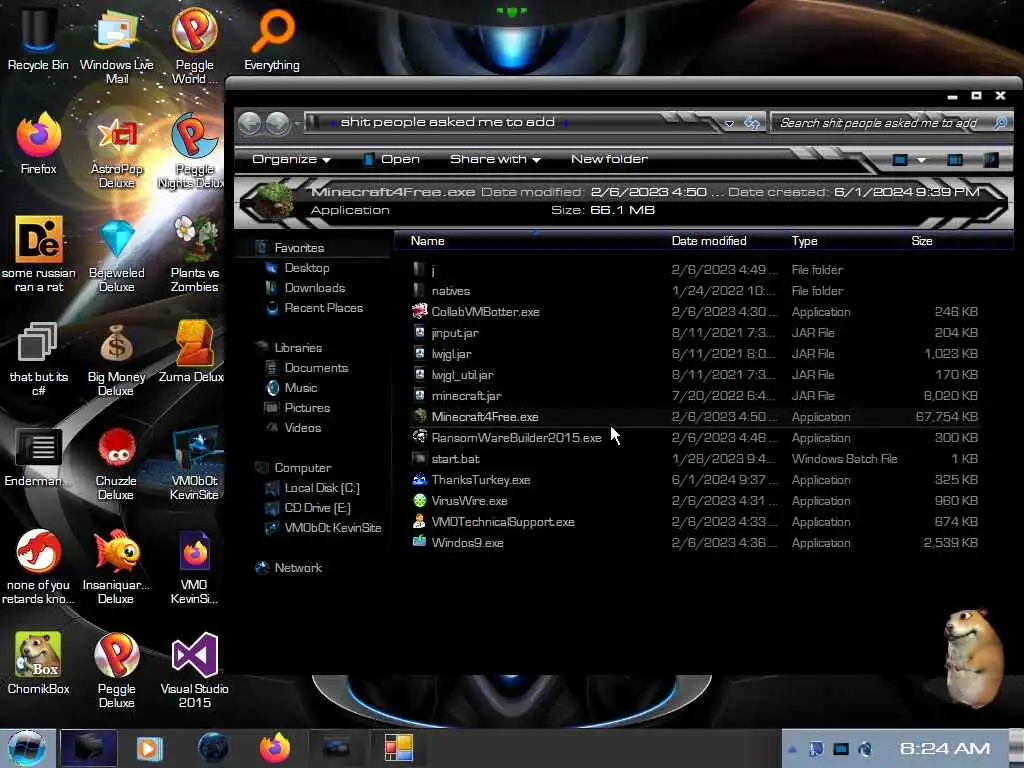Open Recent Places in navigation pane
1024x768 pixels.
coord(323,308)
